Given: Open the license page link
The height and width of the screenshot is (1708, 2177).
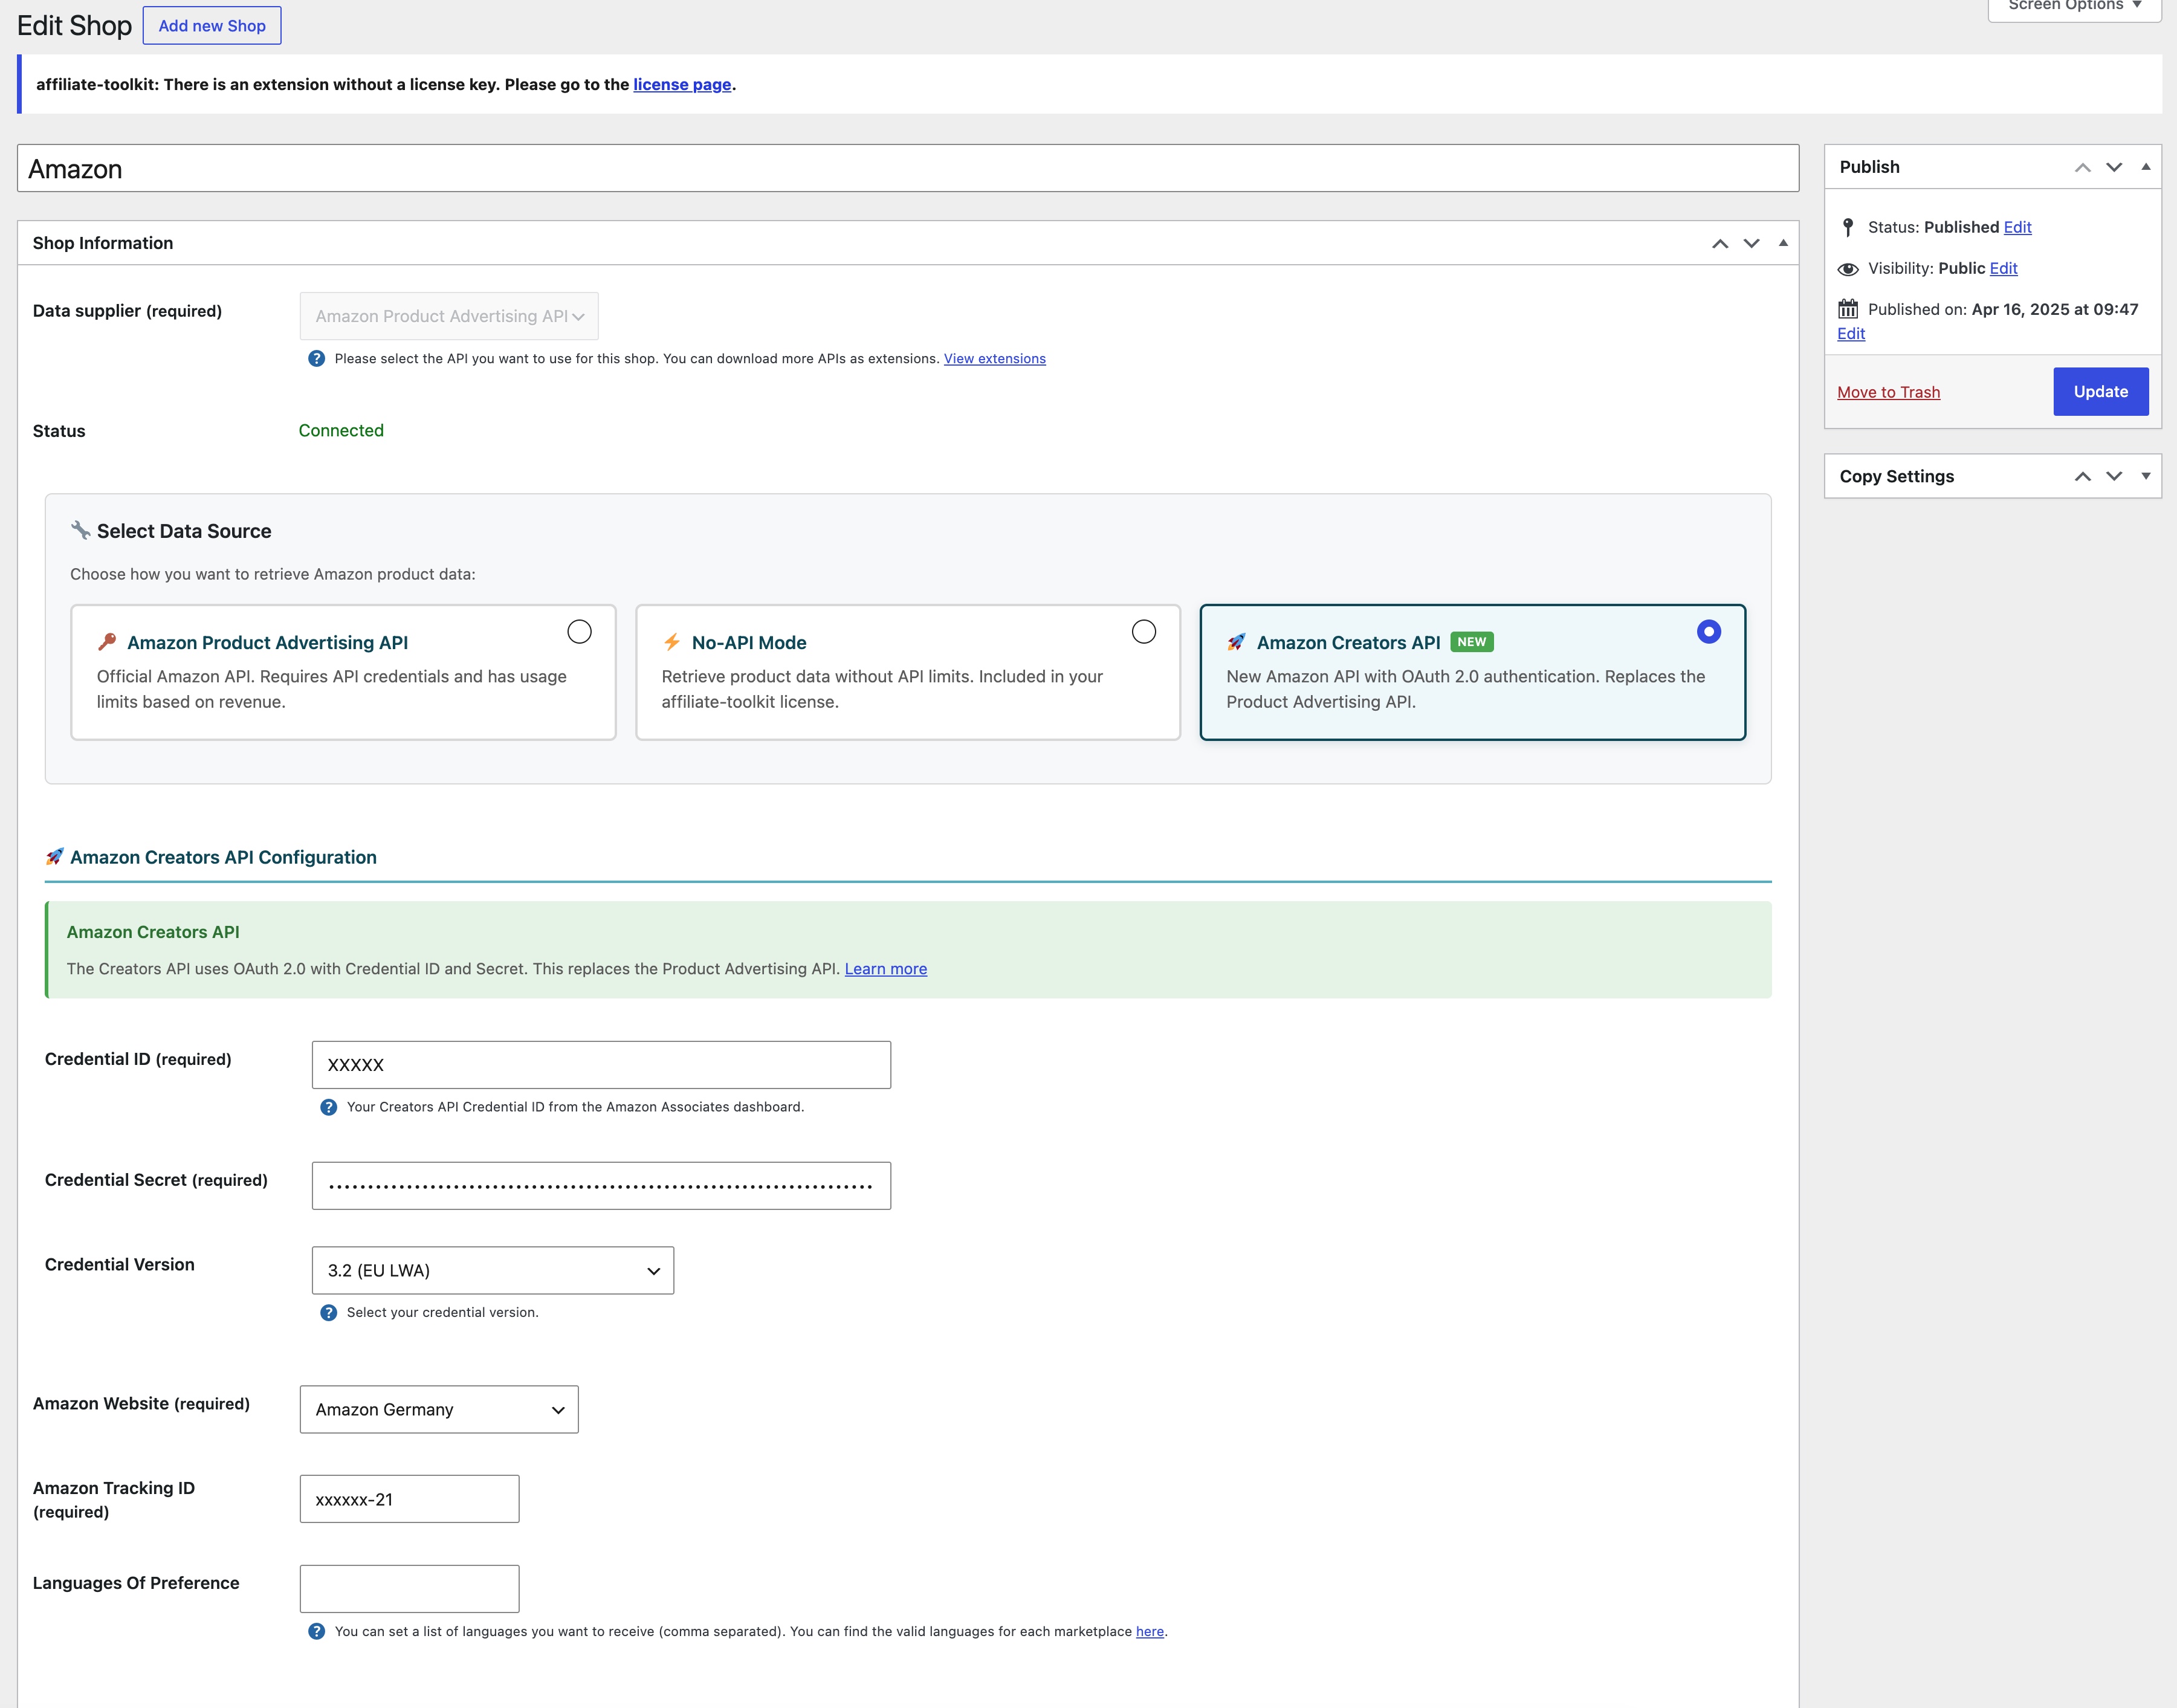Looking at the screenshot, I should pos(682,84).
